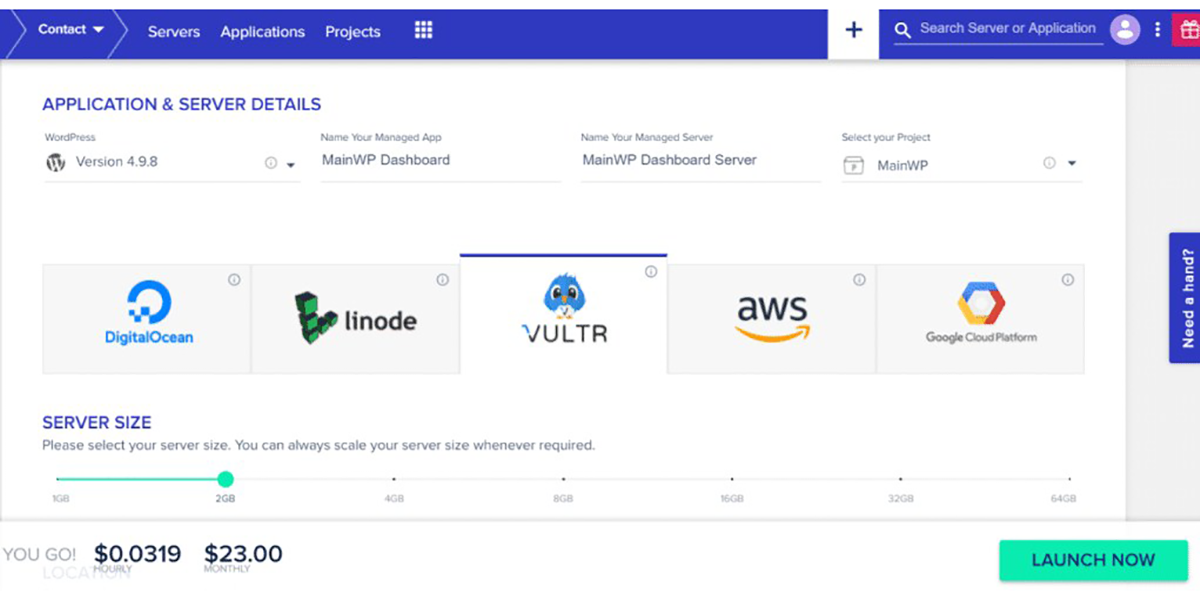
Task: Open the user profile avatar
Action: pos(1125,30)
